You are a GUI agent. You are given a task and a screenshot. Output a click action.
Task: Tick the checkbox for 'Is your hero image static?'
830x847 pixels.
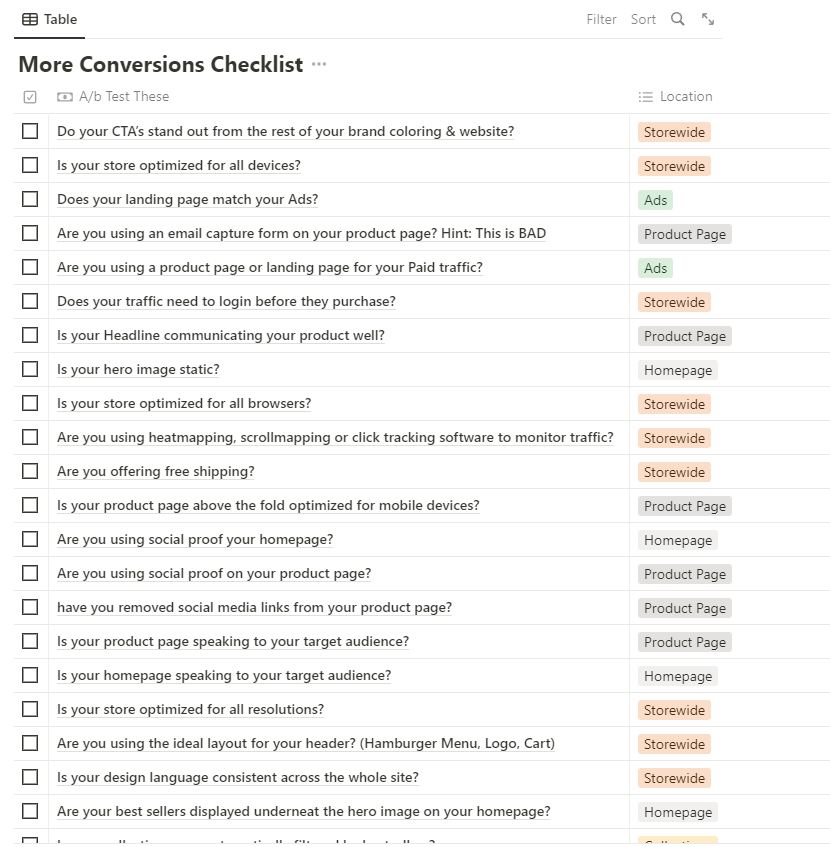pyautogui.click(x=29, y=368)
